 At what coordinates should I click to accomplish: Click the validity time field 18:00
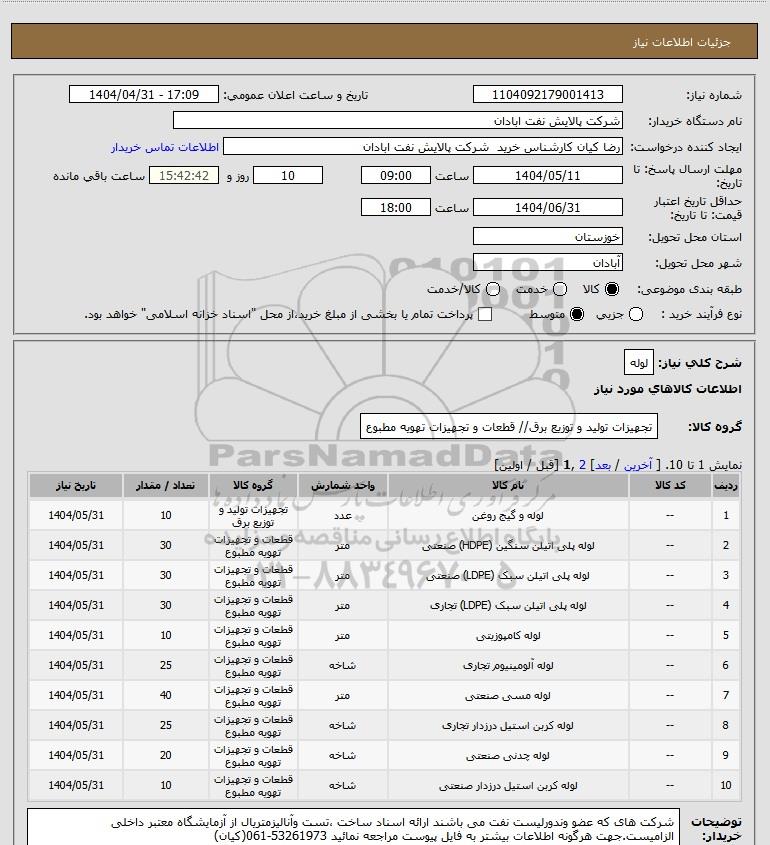pyautogui.click(x=396, y=207)
